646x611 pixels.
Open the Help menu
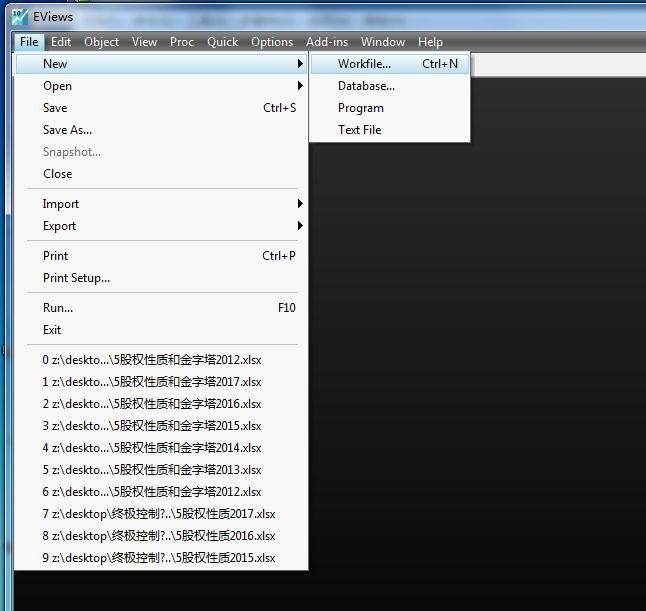click(x=430, y=42)
